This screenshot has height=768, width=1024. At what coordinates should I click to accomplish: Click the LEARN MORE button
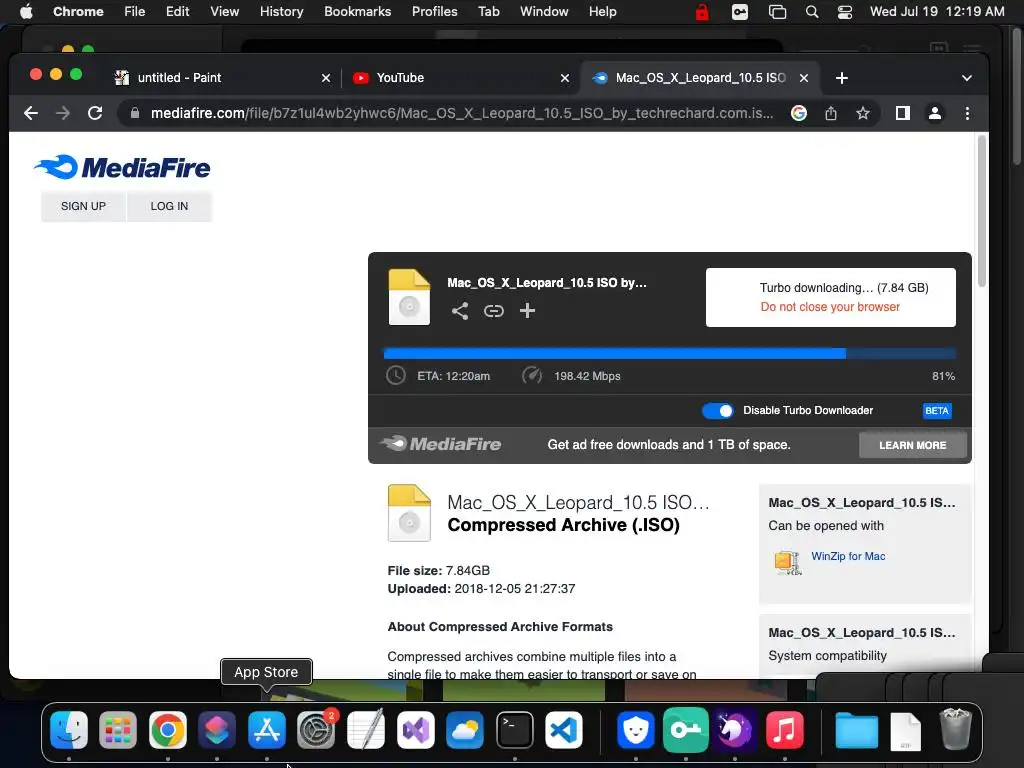(x=912, y=445)
